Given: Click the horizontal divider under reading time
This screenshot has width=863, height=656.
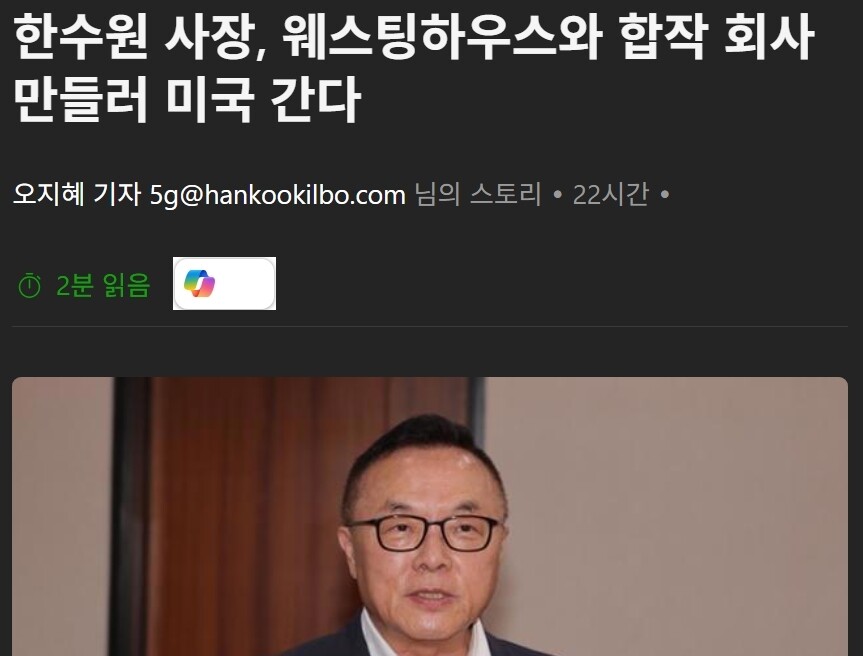Looking at the screenshot, I should pyautogui.click(x=430, y=326).
